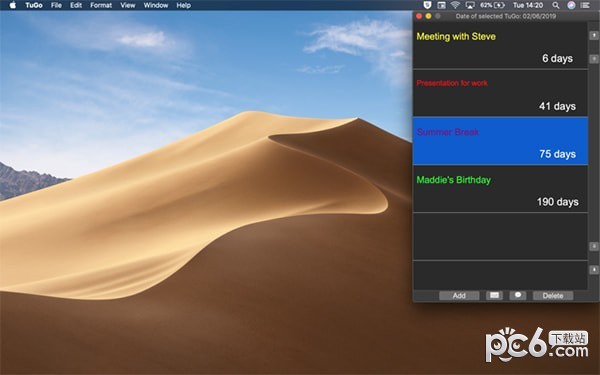Screen dimensions: 600x375
Task: Click the Date of selected TuGo title
Action: pyautogui.click(x=506, y=16)
